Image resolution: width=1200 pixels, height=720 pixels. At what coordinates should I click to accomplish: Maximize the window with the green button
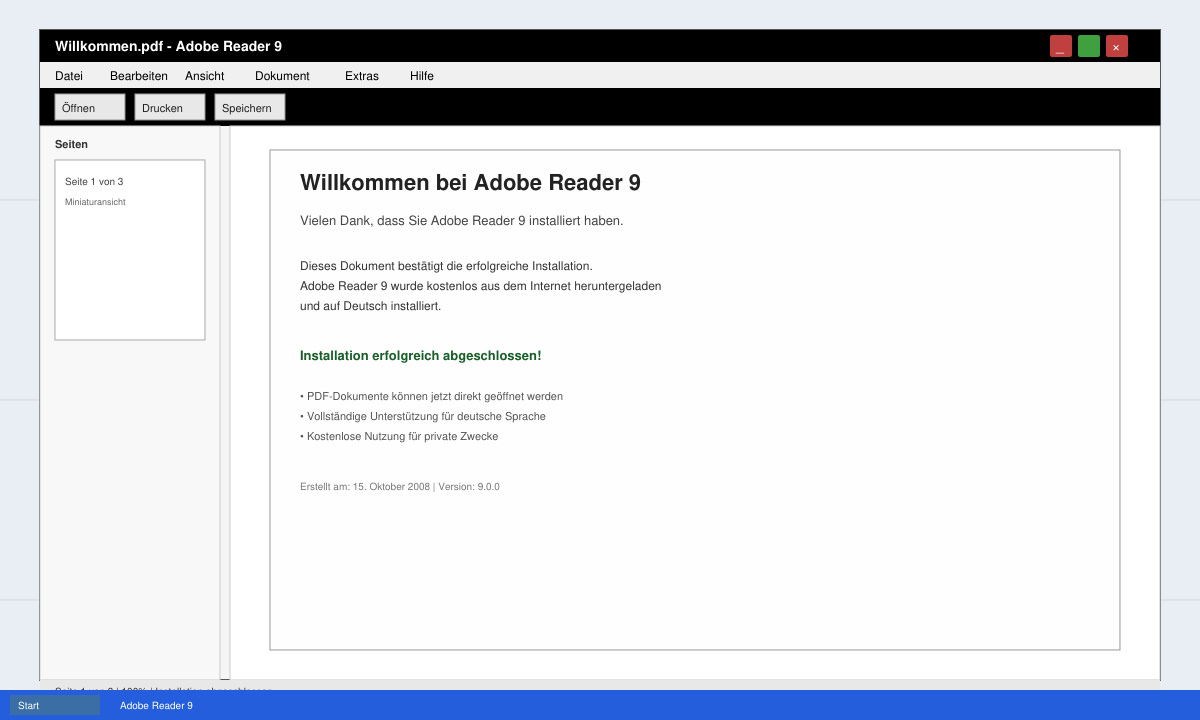pyautogui.click(x=1089, y=46)
